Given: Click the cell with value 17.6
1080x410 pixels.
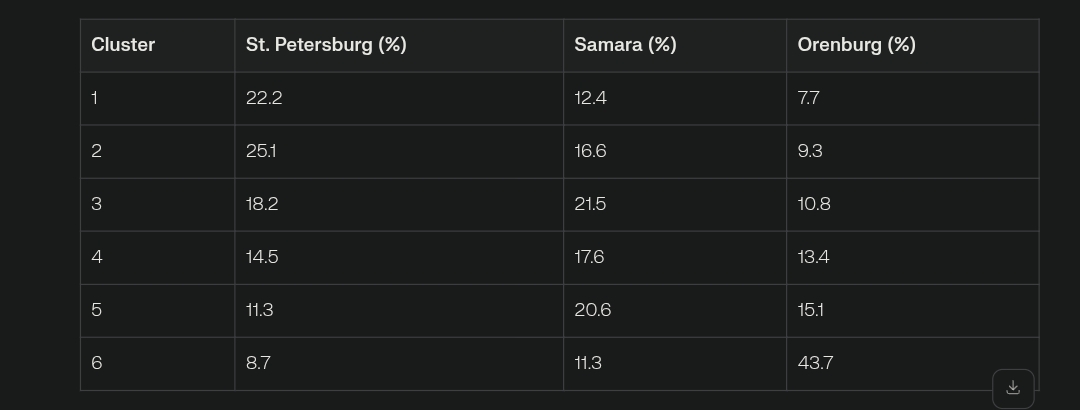Looking at the screenshot, I should pos(675,258).
